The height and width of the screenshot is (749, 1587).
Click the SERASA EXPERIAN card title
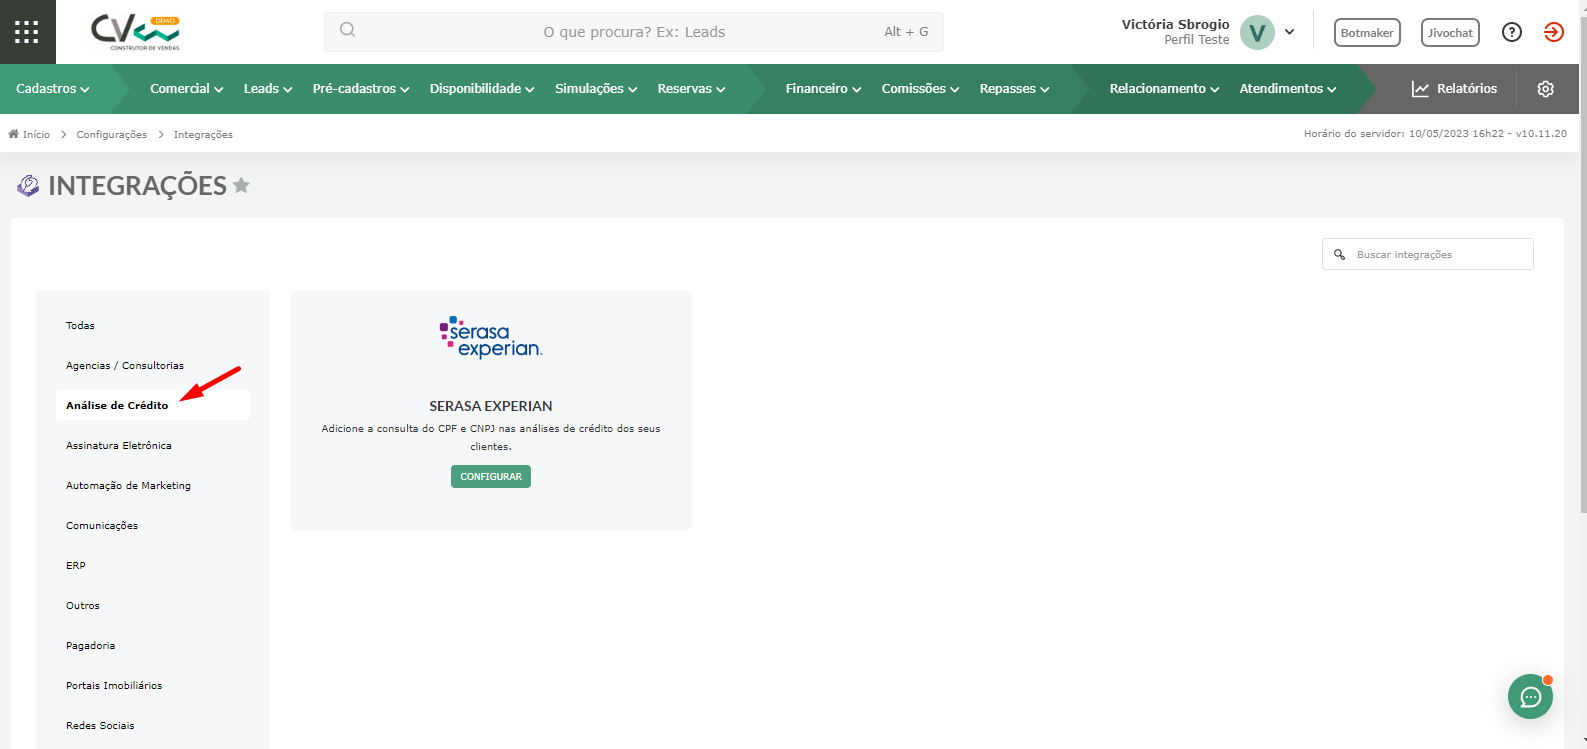pyautogui.click(x=491, y=406)
